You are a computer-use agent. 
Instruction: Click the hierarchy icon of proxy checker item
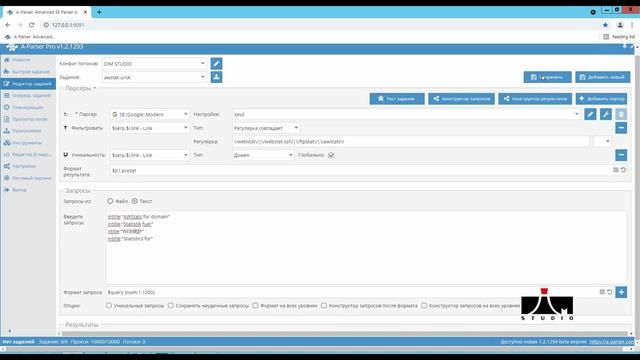(7, 131)
